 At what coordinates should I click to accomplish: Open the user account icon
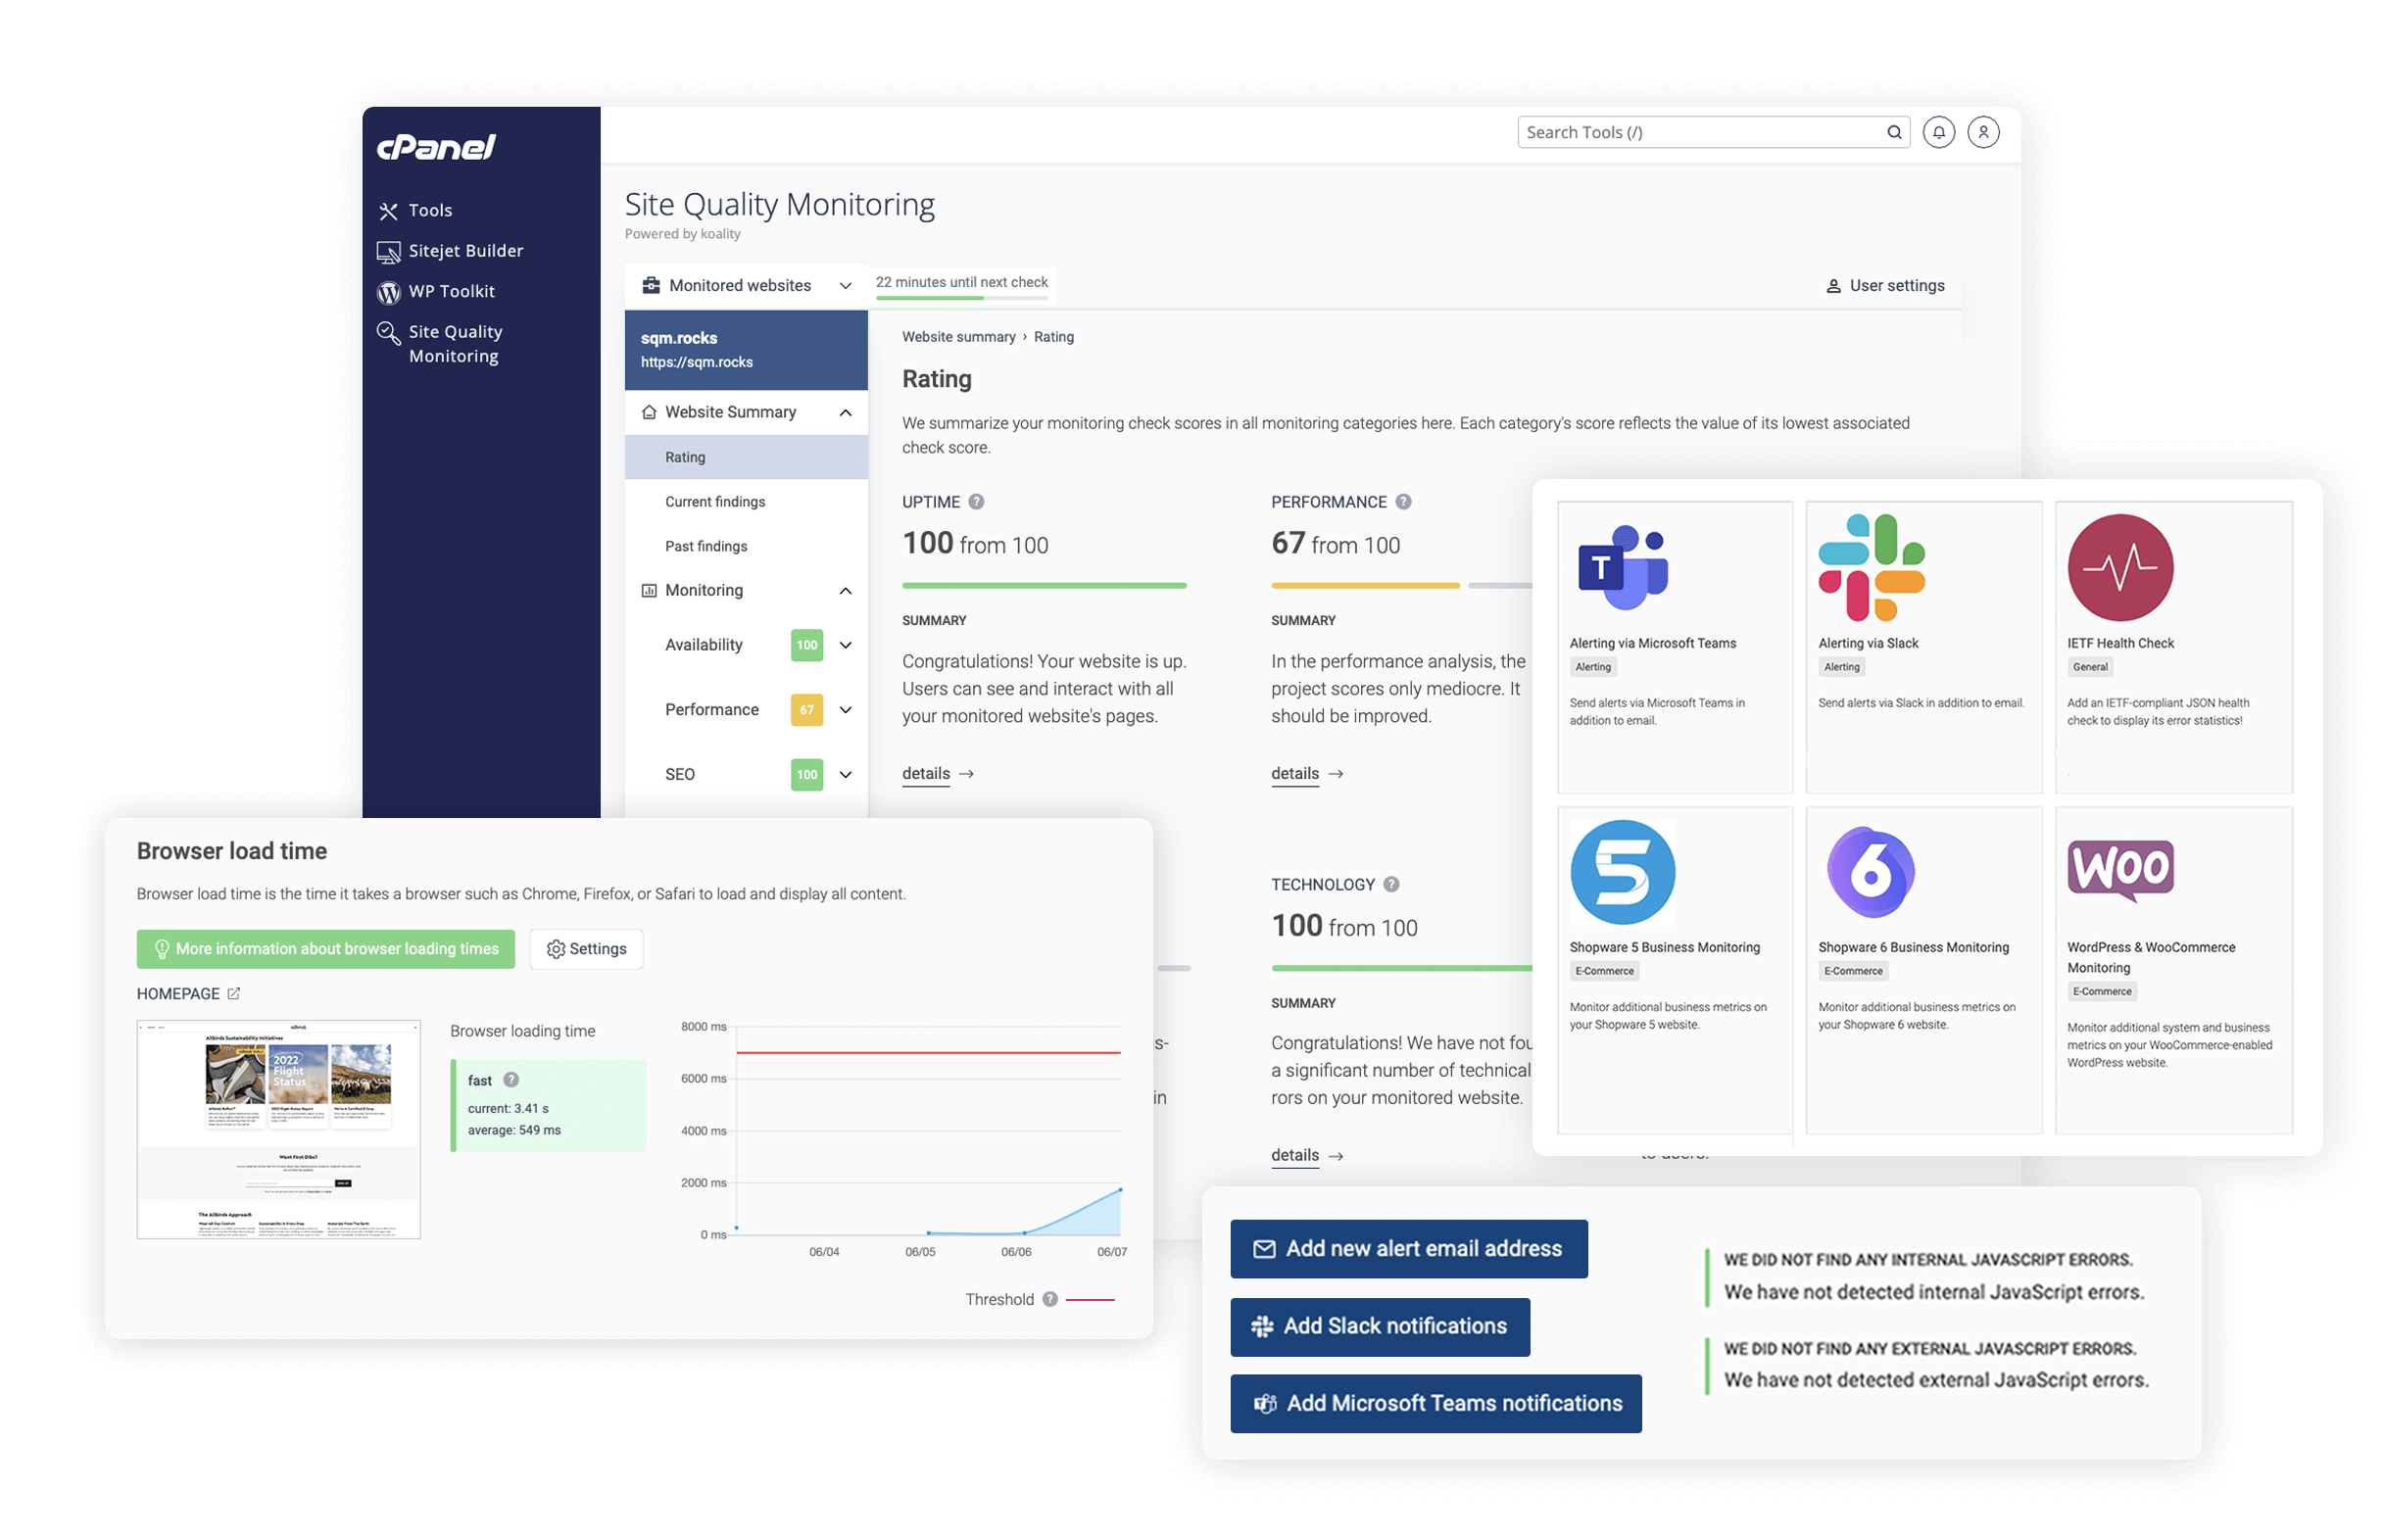click(x=1984, y=132)
